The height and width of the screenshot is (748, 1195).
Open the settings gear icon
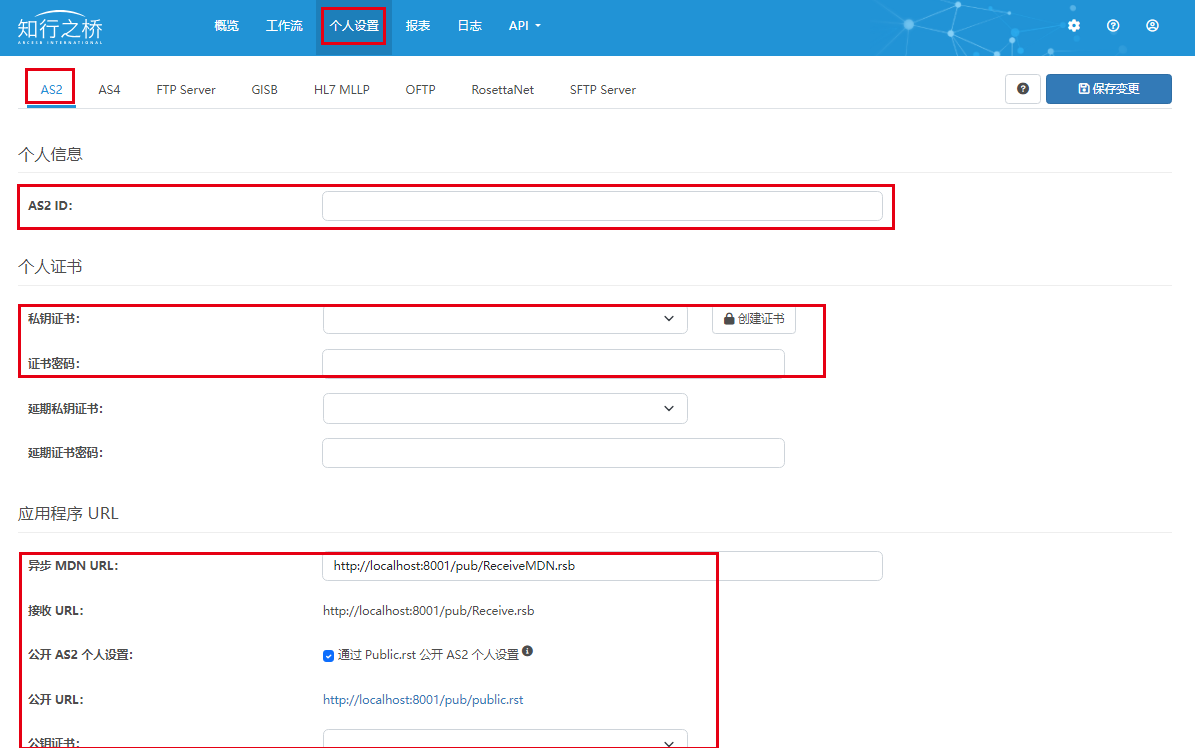pyautogui.click(x=1074, y=26)
